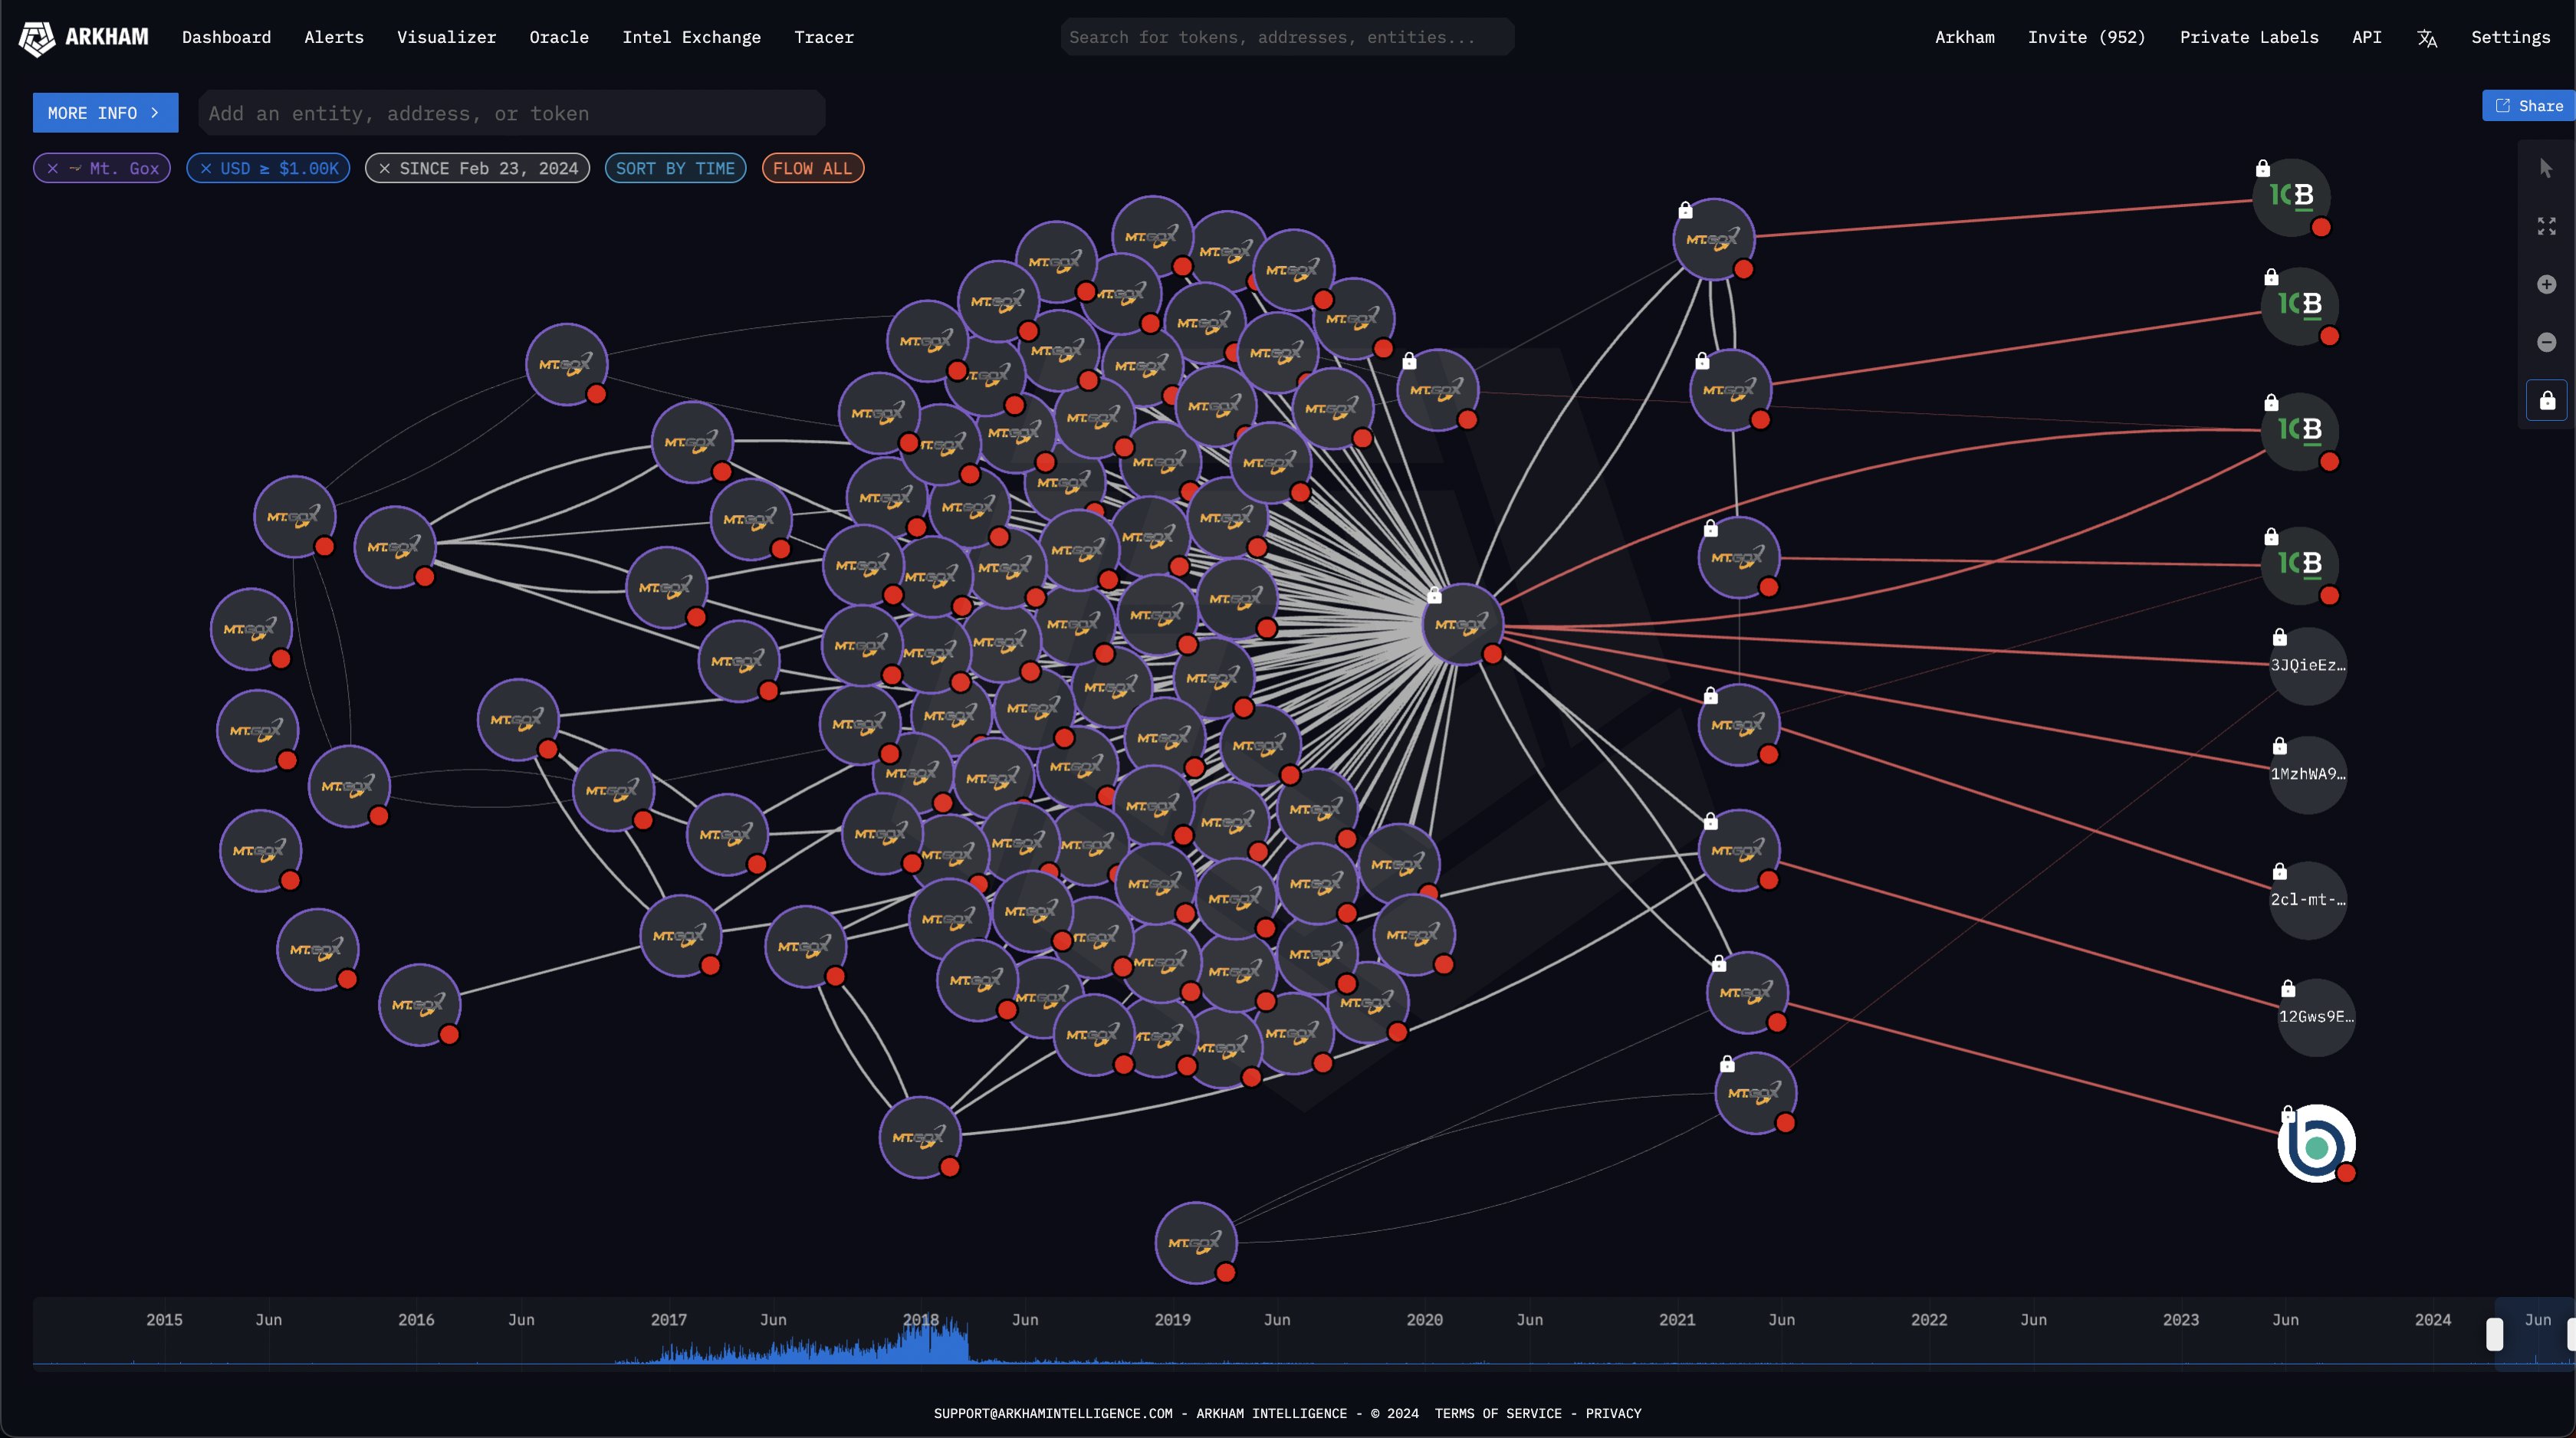The height and width of the screenshot is (1438, 2576).
Task: Toggle the SORT BY TIME option
Action: tap(675, 168)
